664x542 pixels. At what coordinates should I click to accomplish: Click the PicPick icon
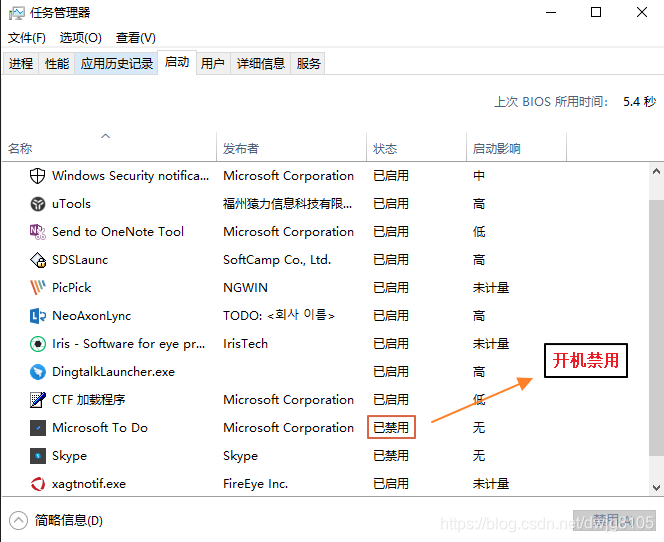pos(37,288)
